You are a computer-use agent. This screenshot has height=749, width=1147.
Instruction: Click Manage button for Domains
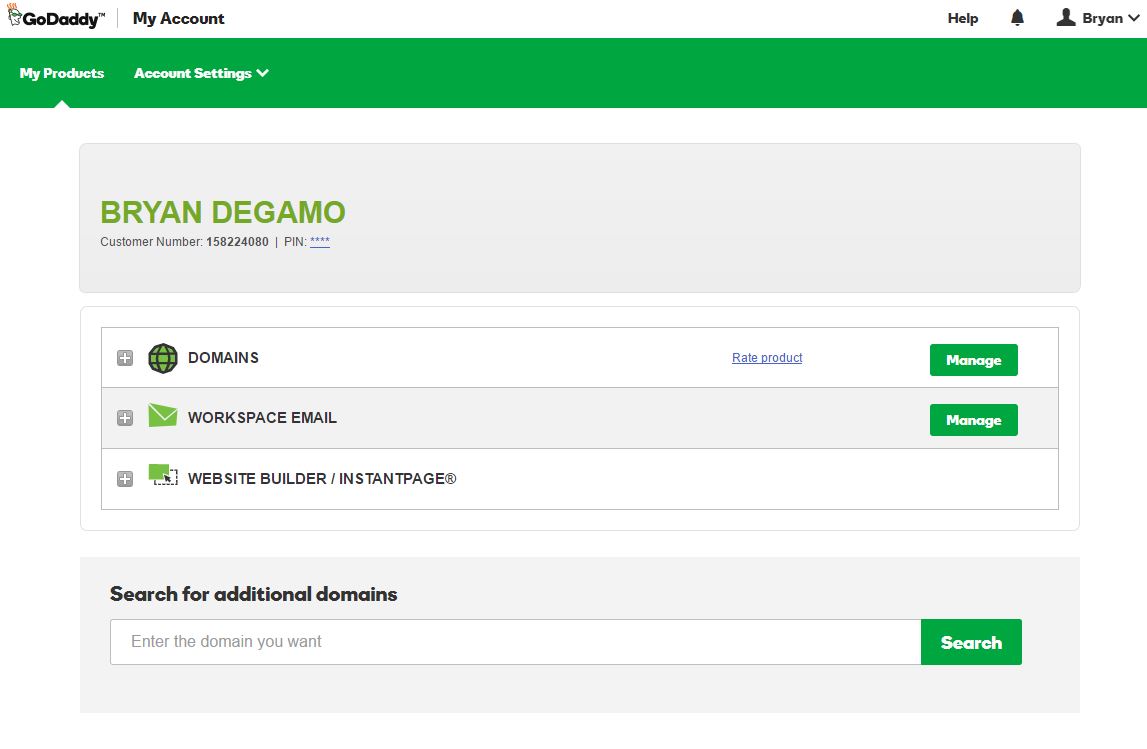coord(974,360)
